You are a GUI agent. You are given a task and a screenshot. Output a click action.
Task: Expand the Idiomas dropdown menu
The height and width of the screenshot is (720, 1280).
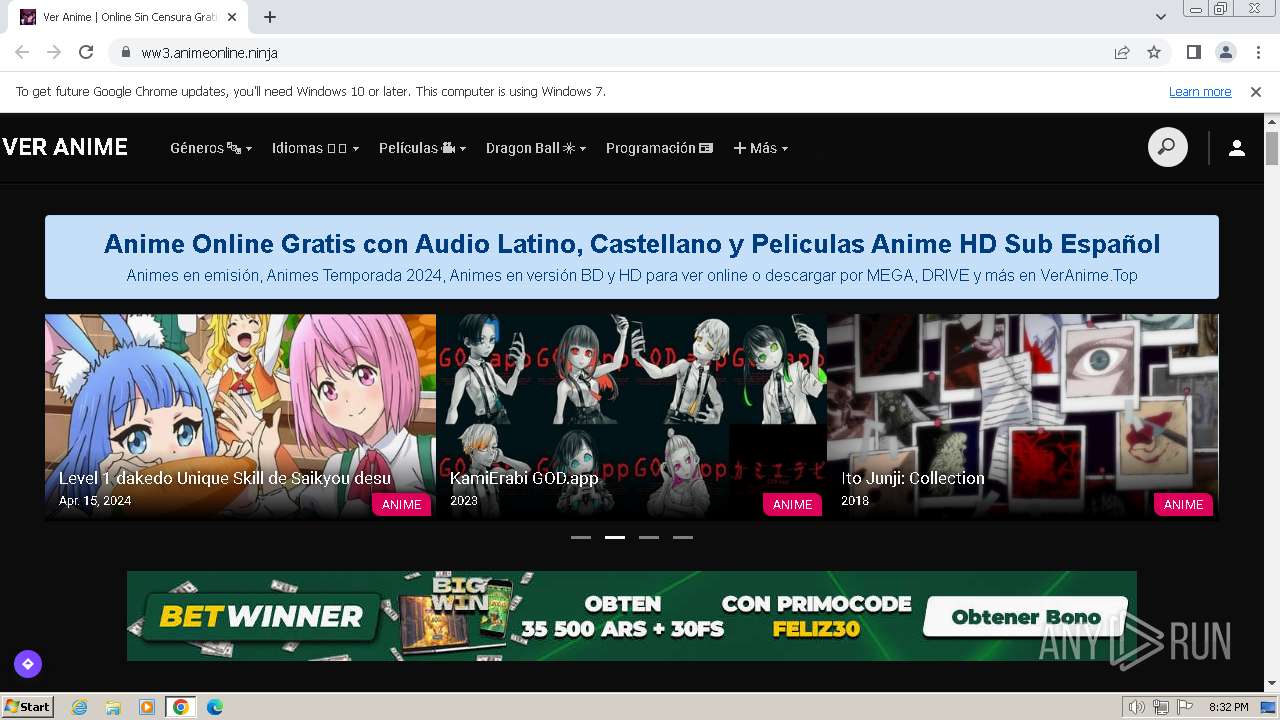(315, 148)
